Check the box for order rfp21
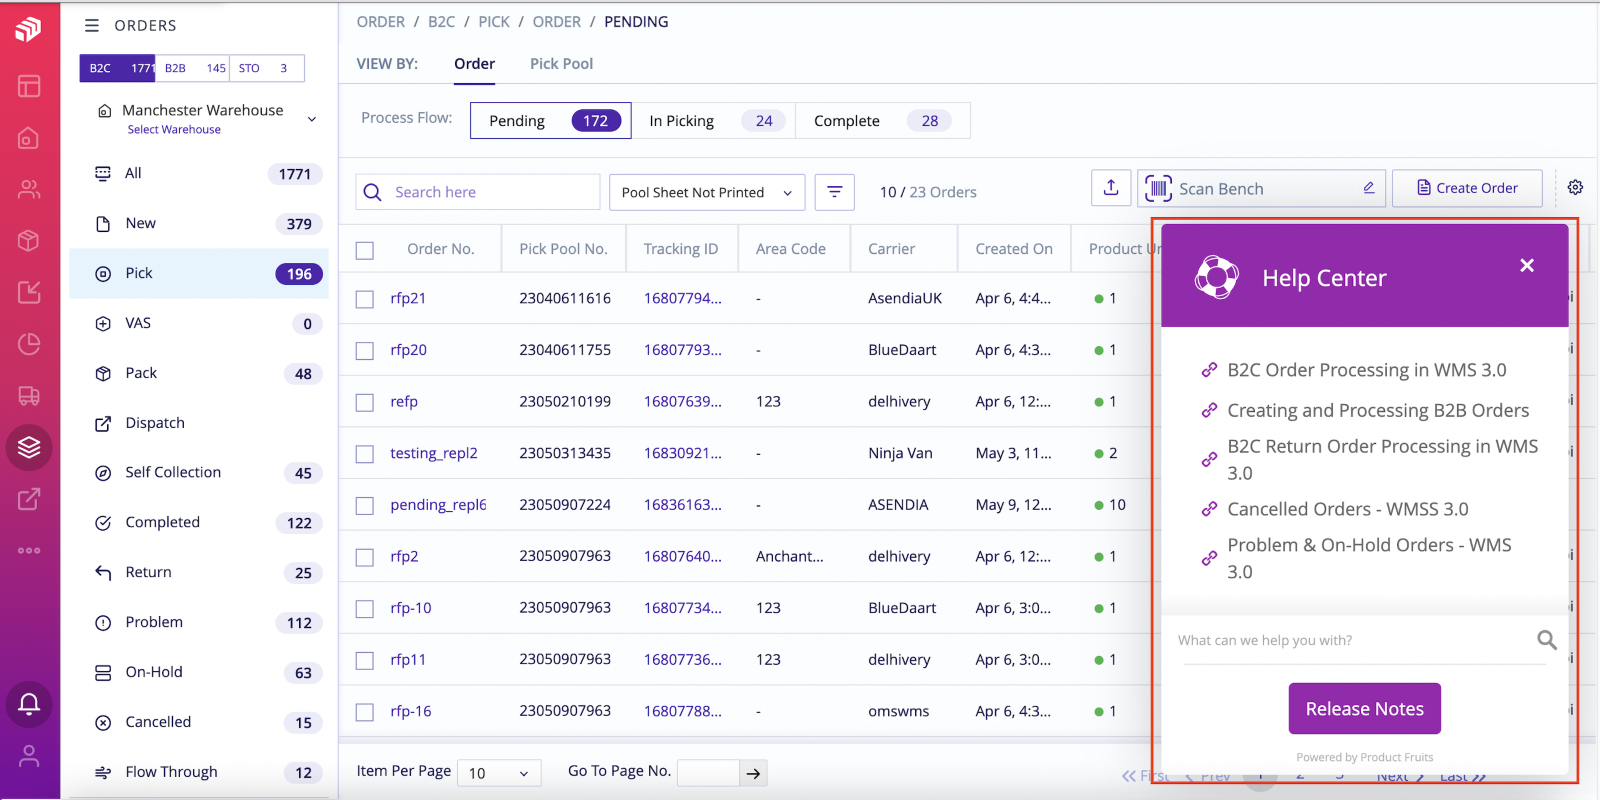 point(365,299)
